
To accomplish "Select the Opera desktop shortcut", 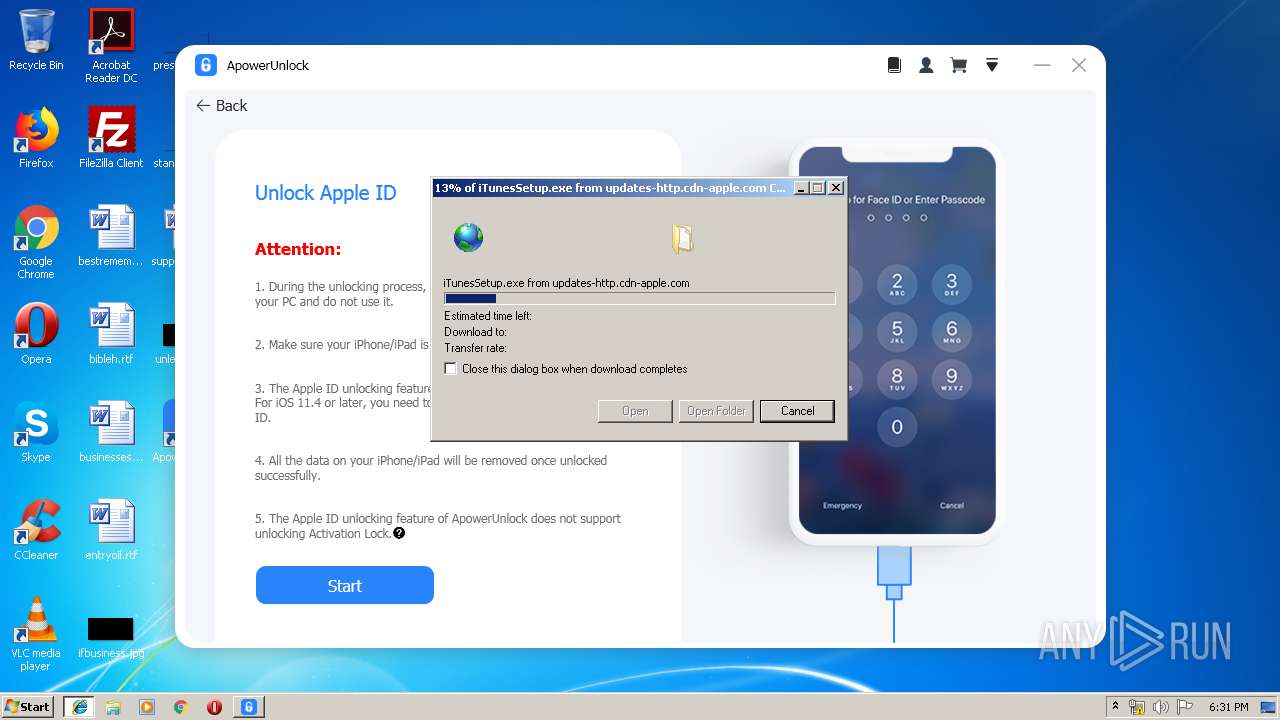I will [x=36, y=333].
